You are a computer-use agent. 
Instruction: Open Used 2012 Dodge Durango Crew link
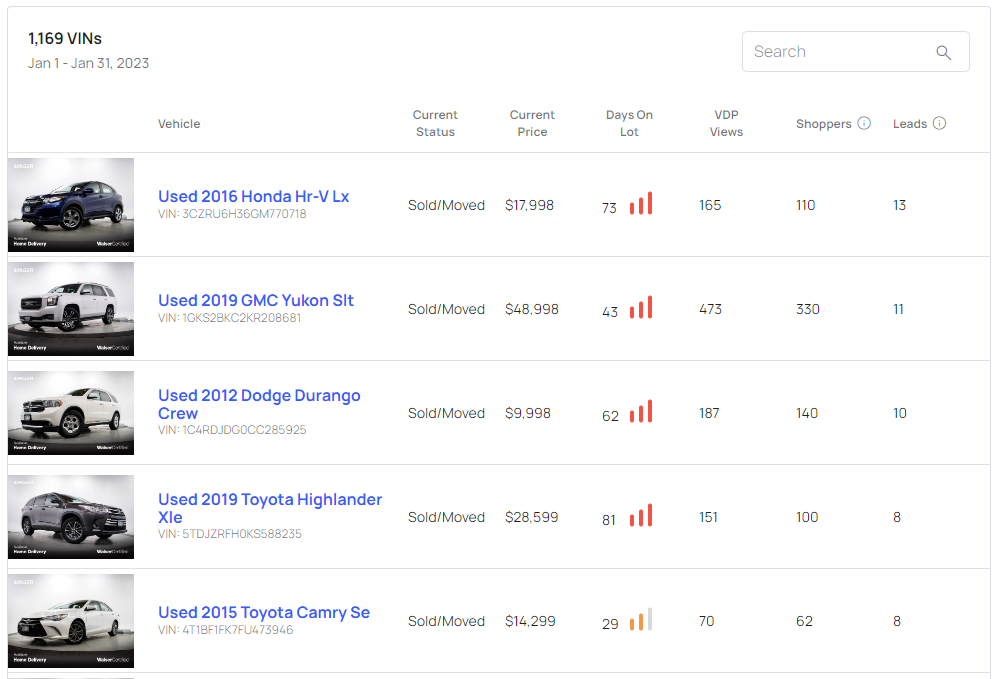tap(259, 396)
